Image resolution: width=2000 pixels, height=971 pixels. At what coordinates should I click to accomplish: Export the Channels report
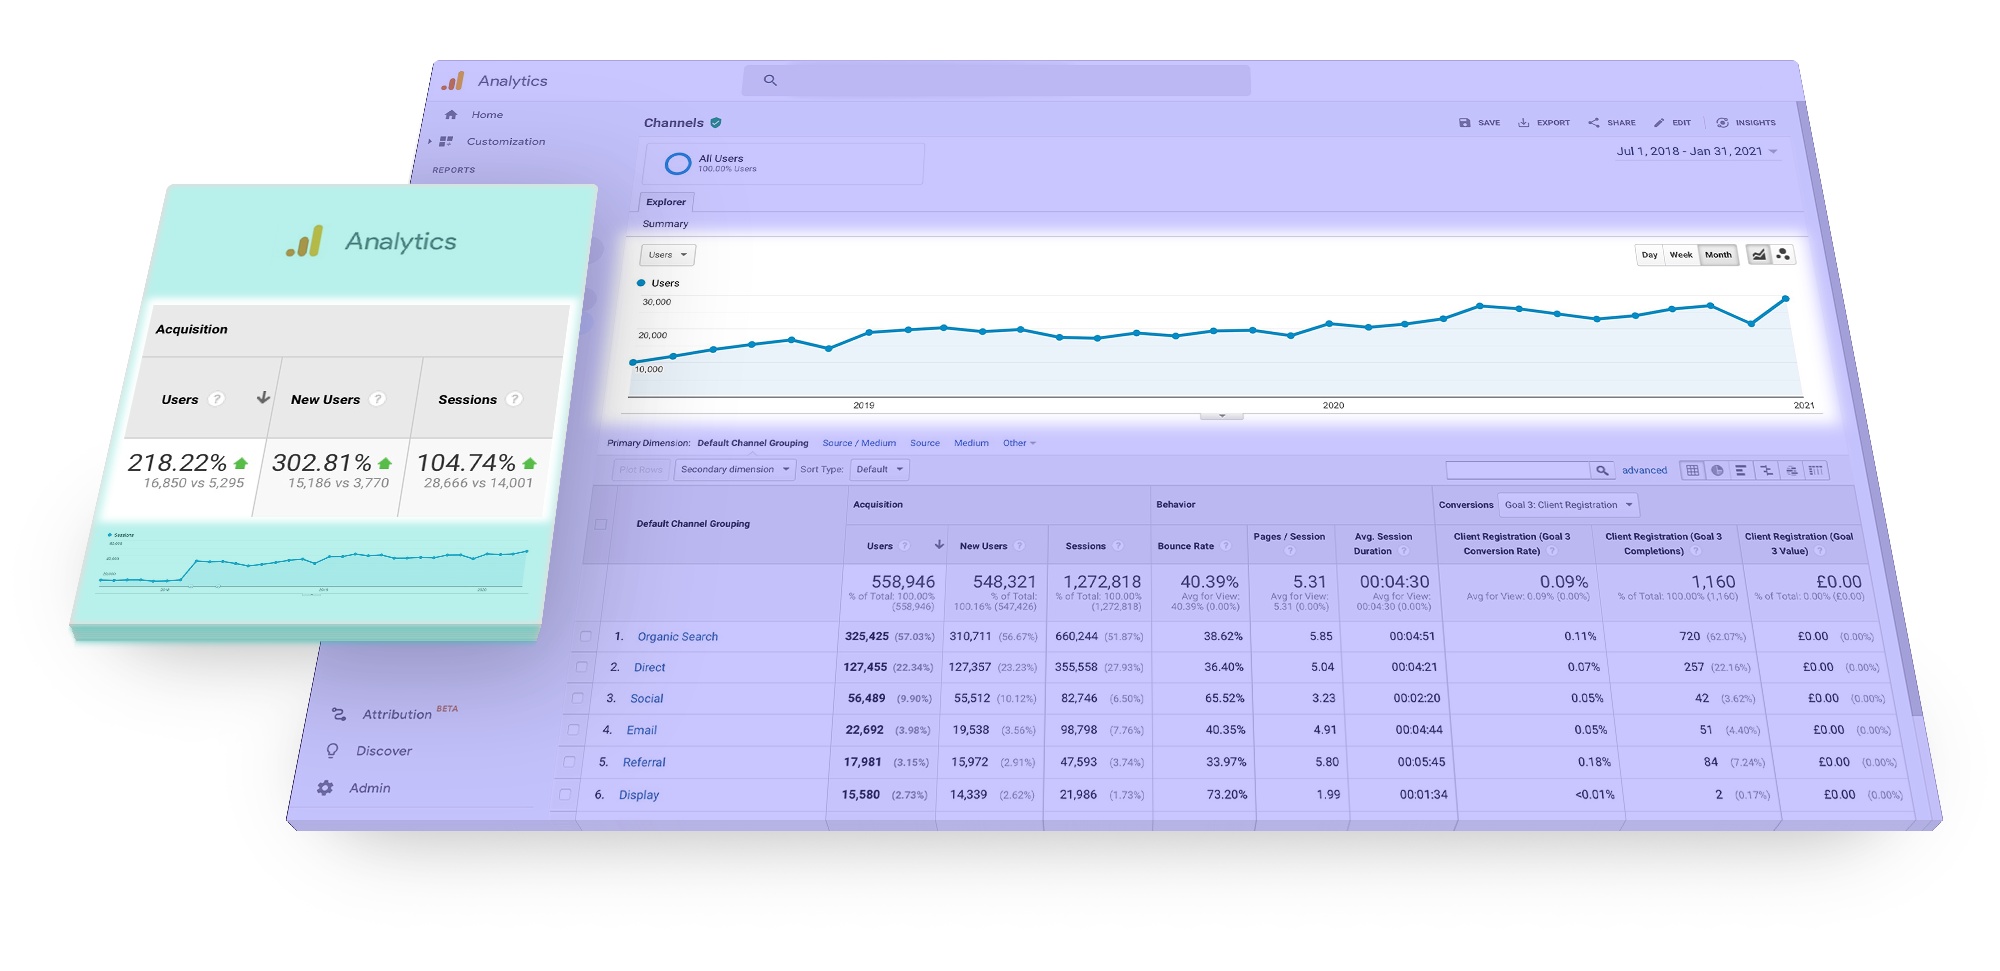pyautogui.click(x=1544, y=123)
